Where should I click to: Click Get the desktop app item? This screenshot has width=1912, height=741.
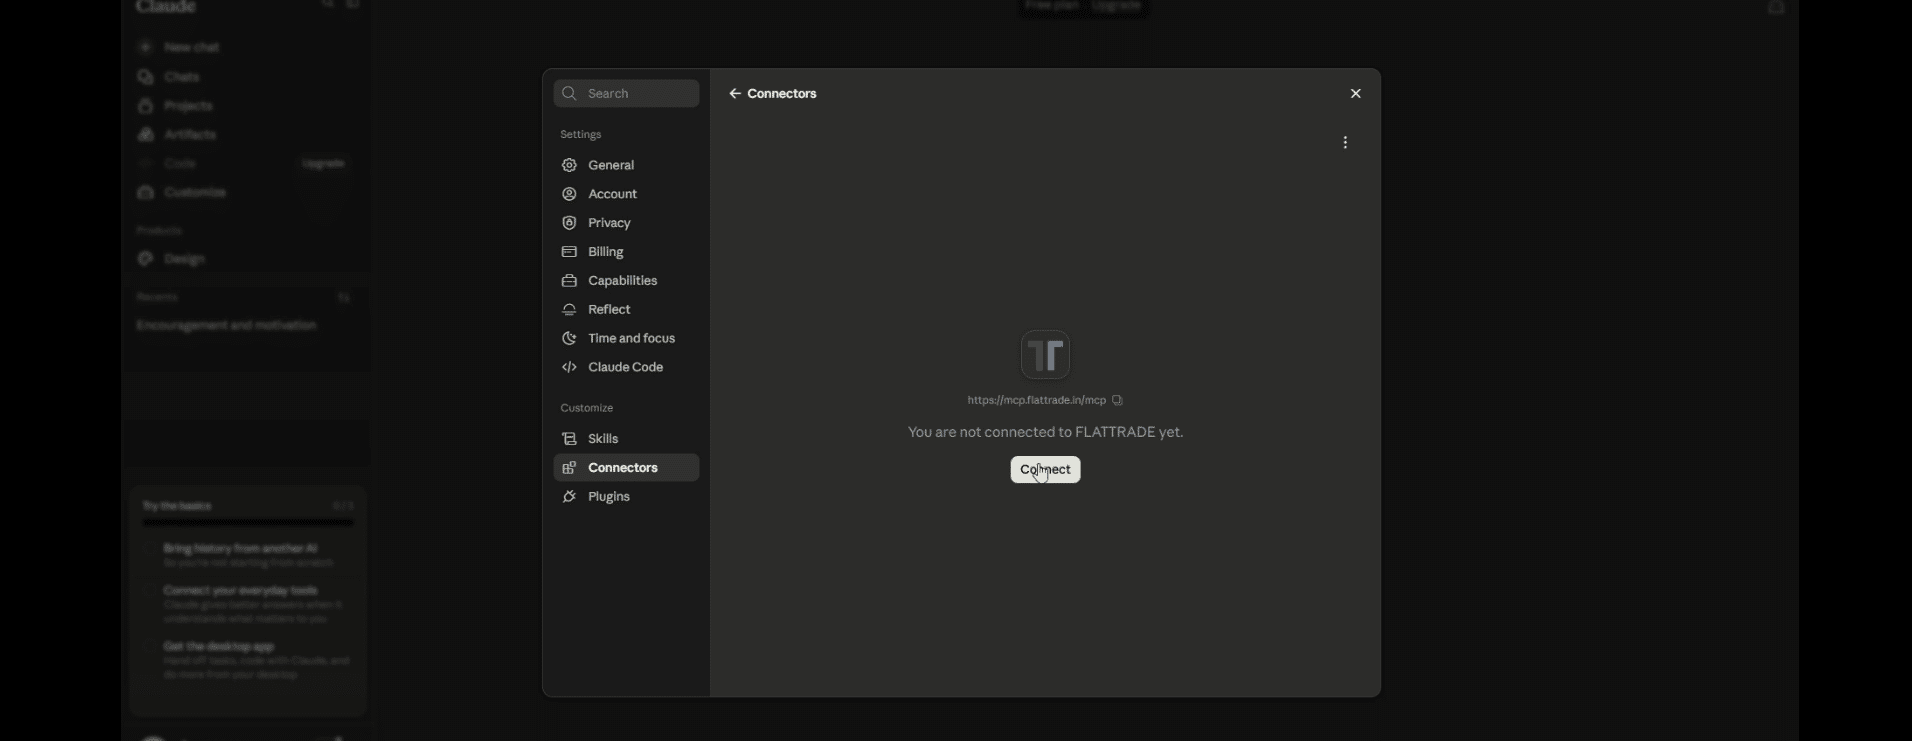248,661
